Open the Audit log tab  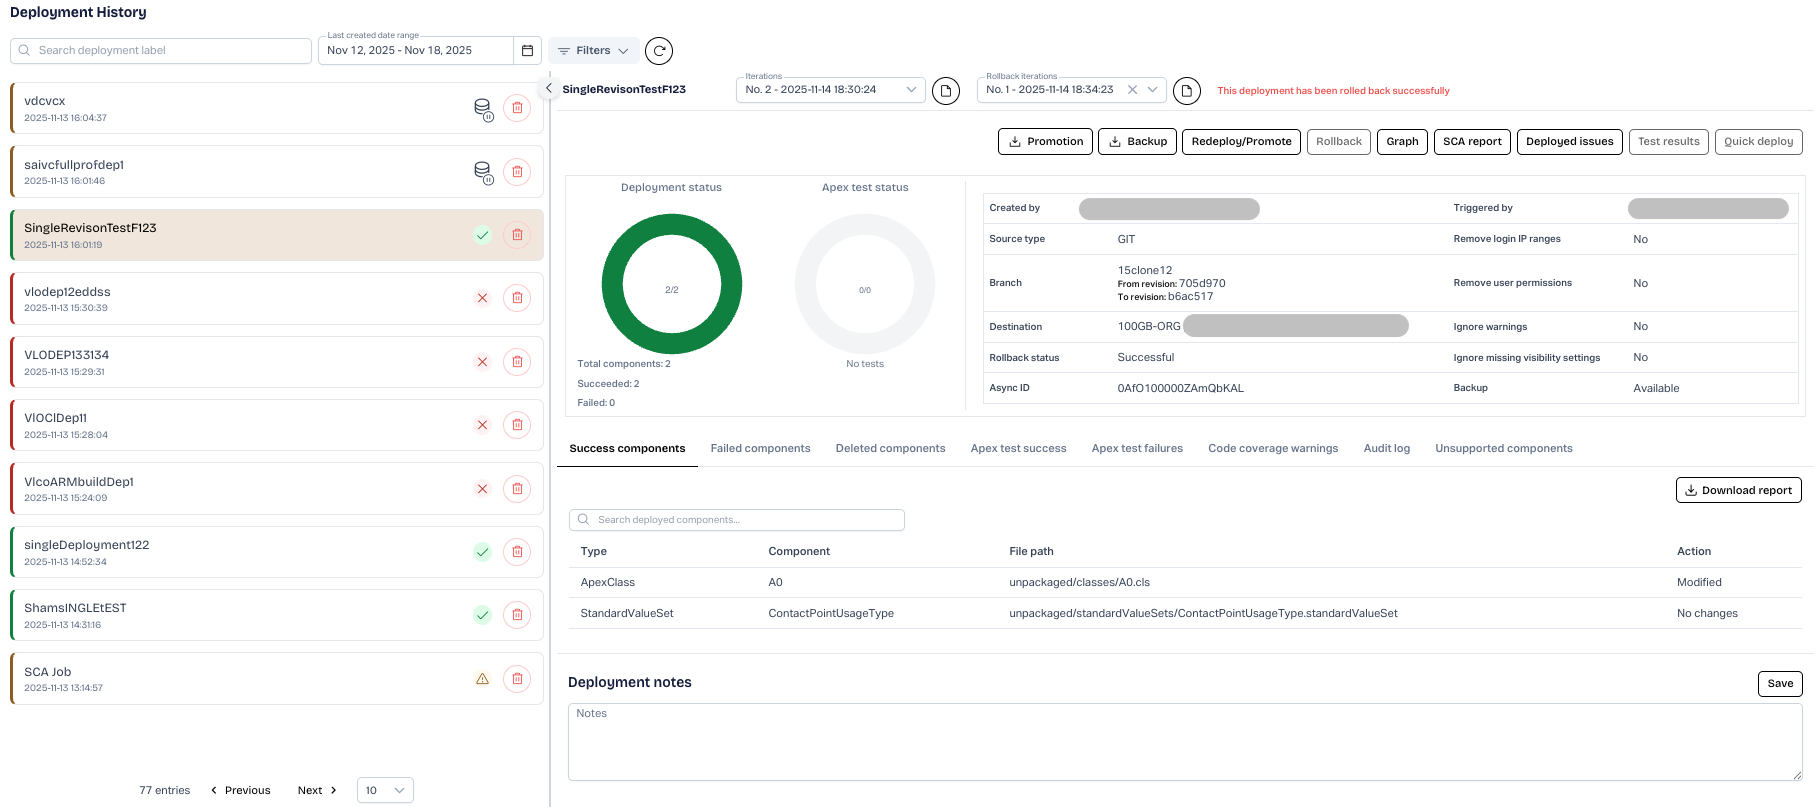click(1386, 449)
